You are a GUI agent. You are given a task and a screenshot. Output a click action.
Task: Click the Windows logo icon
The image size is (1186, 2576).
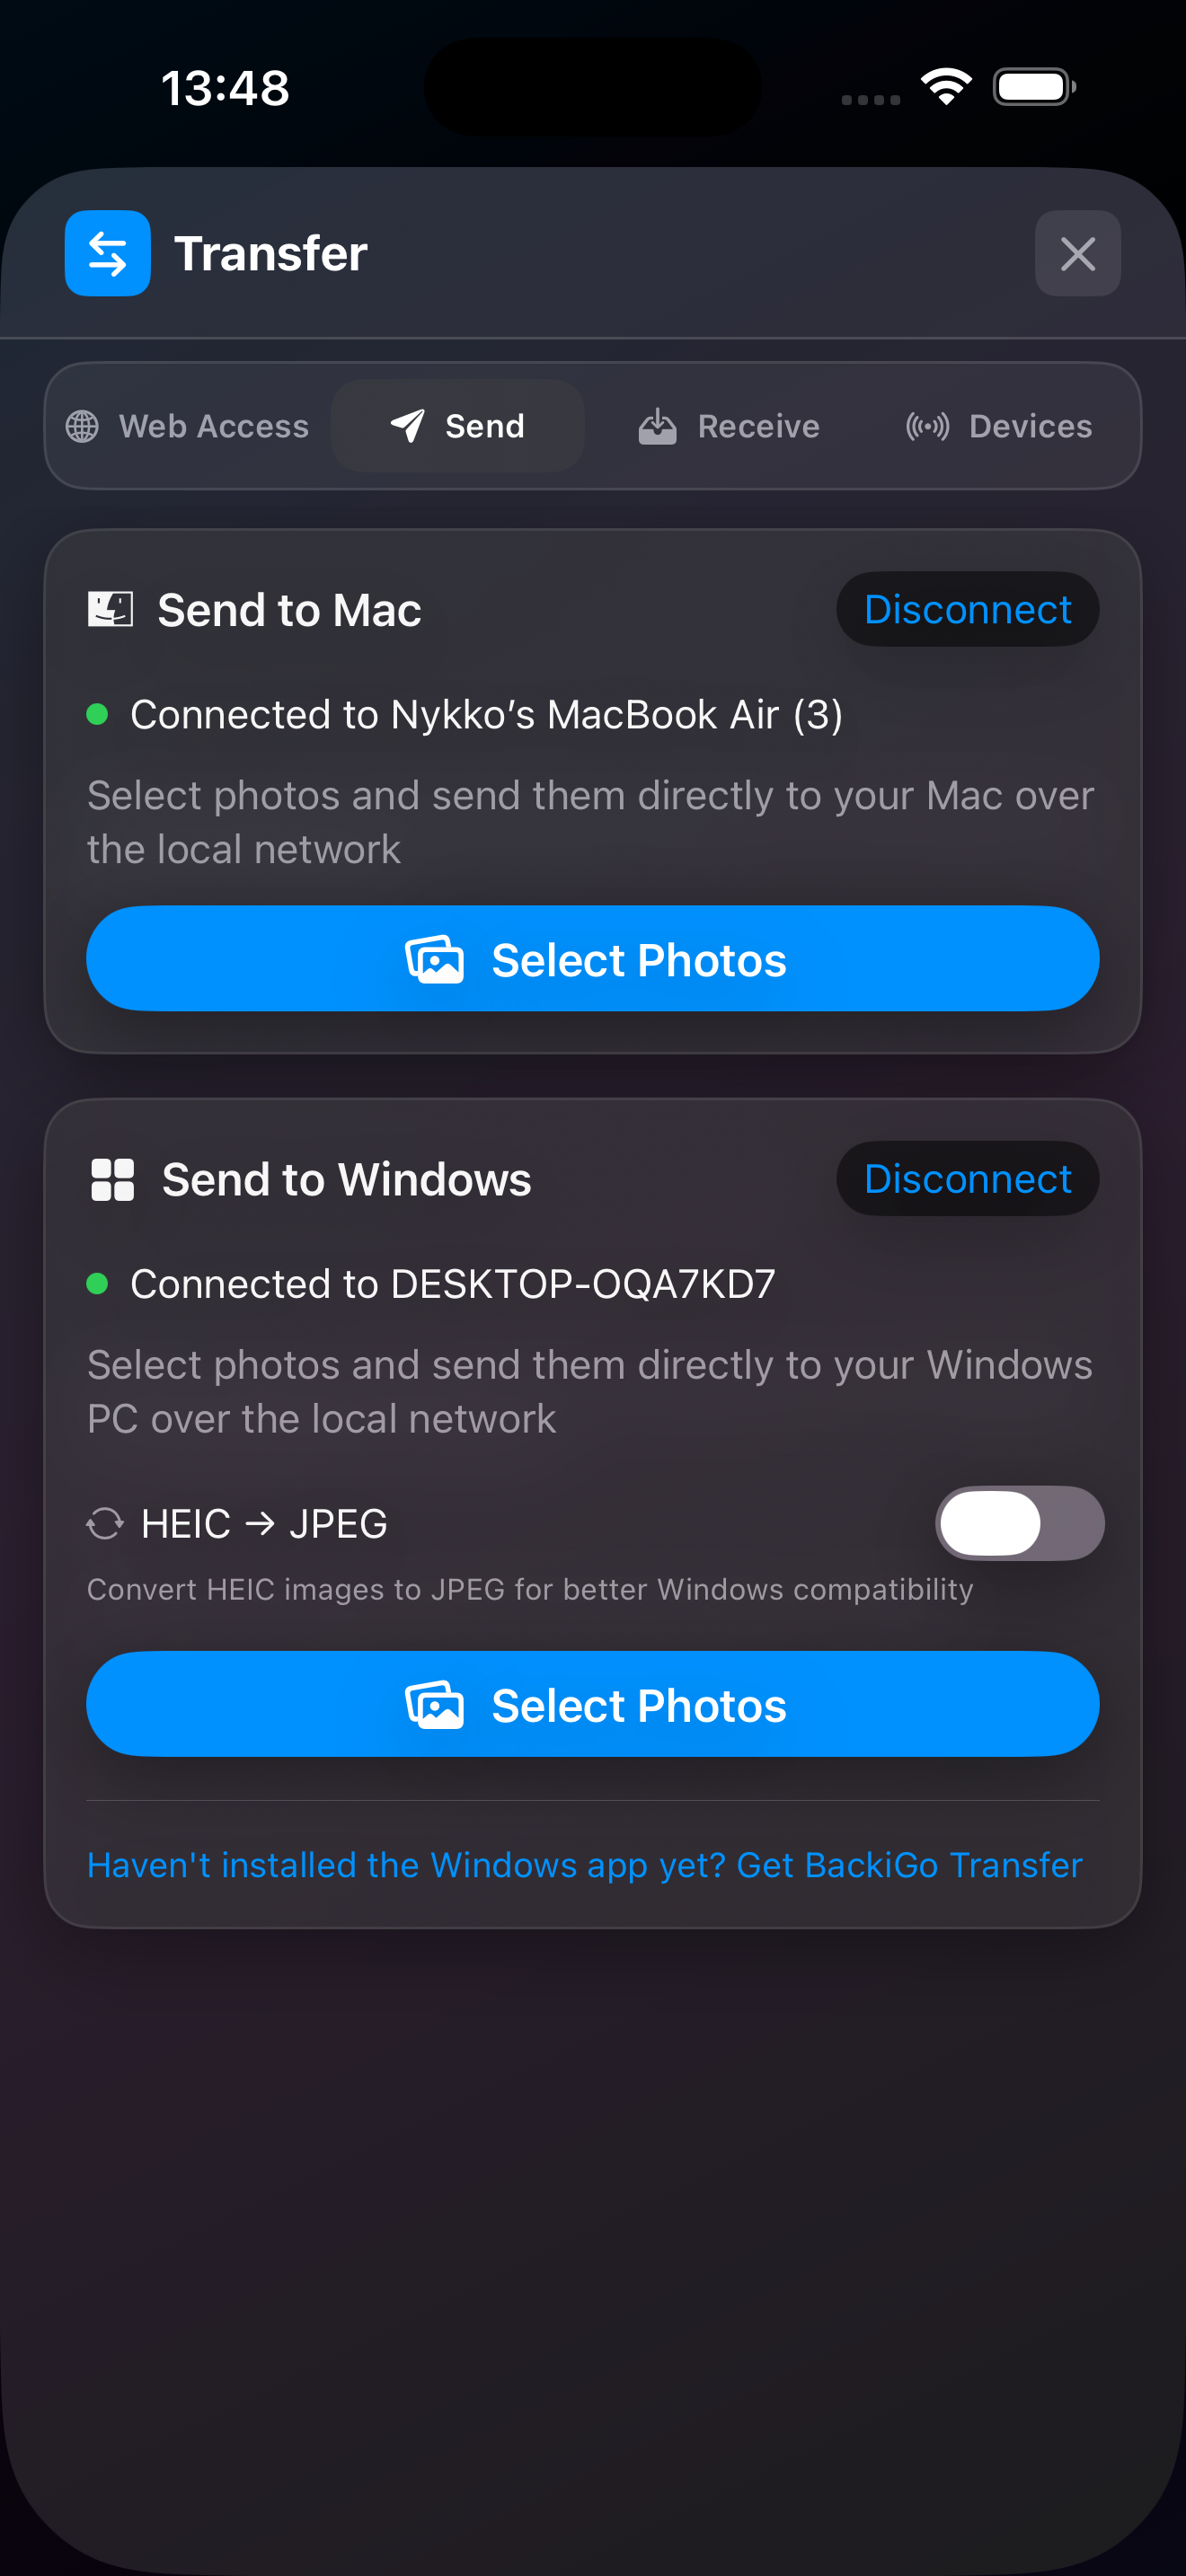coord(112,1179)
